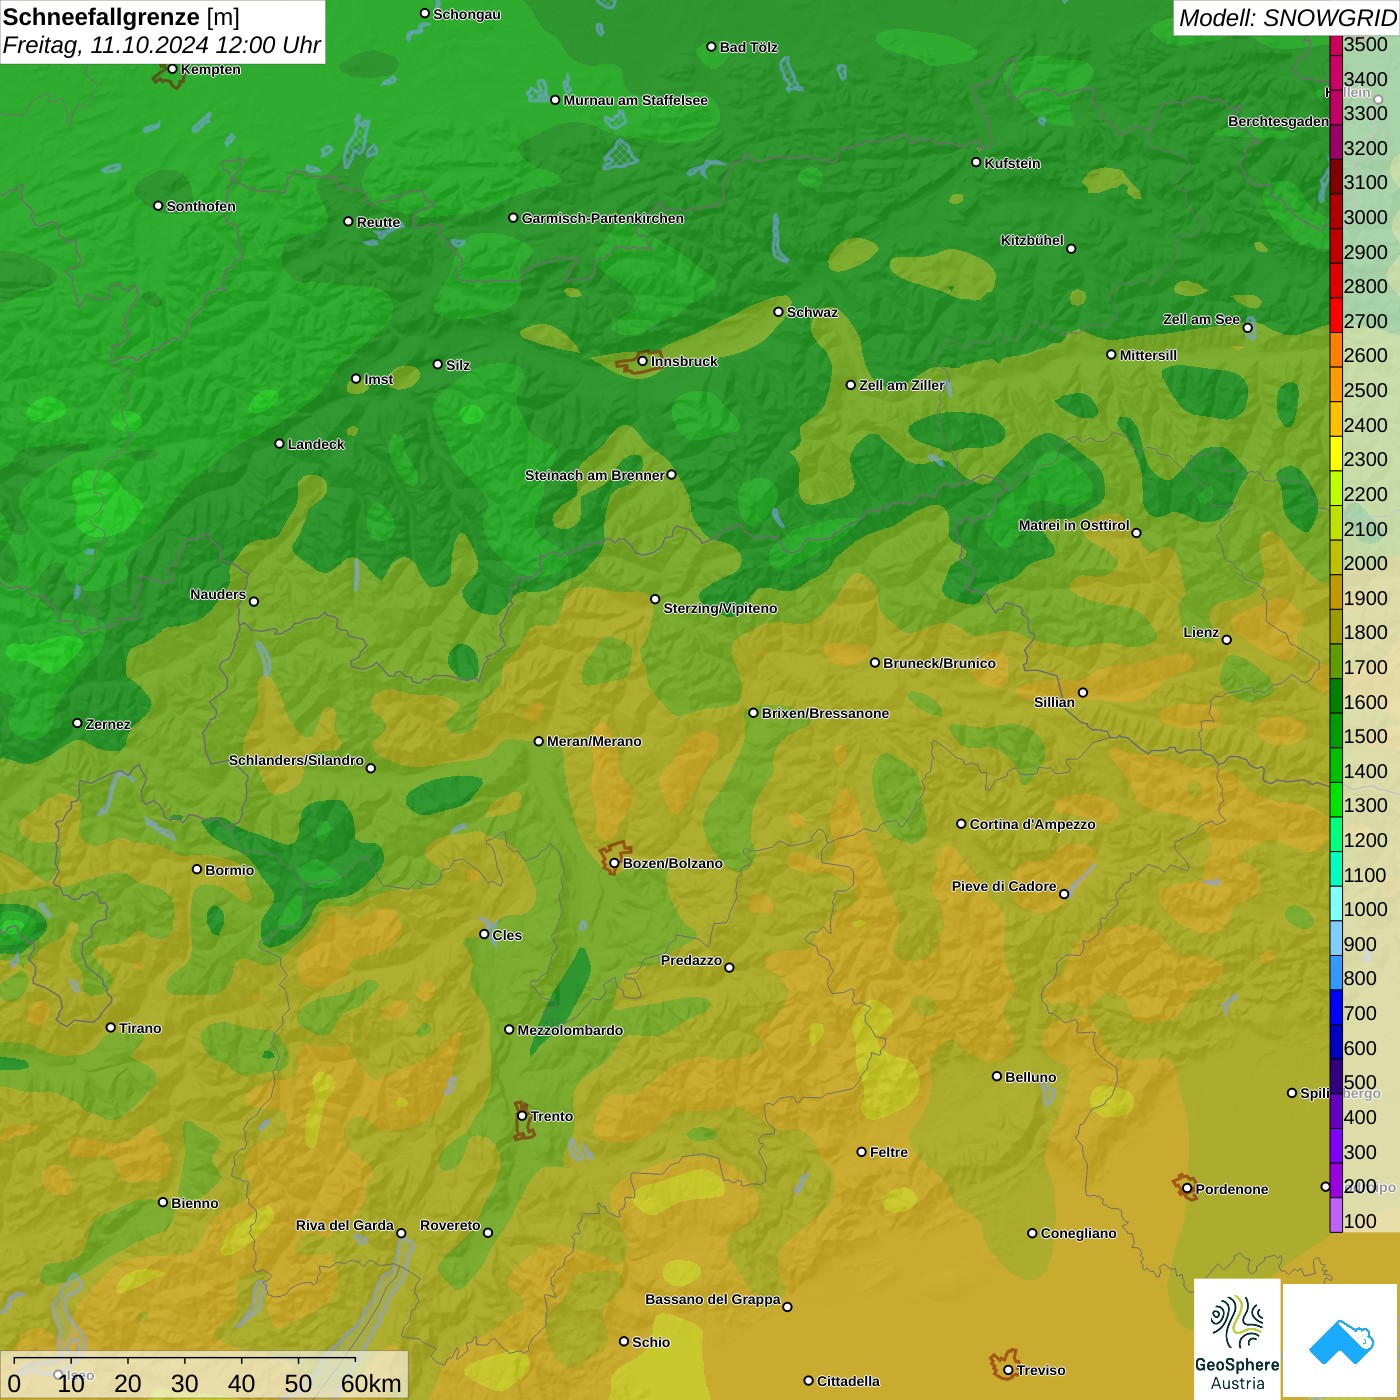The image size is (1400, 1400).
Task: Click the Feltre marker dot
Action: [861, 1151]
